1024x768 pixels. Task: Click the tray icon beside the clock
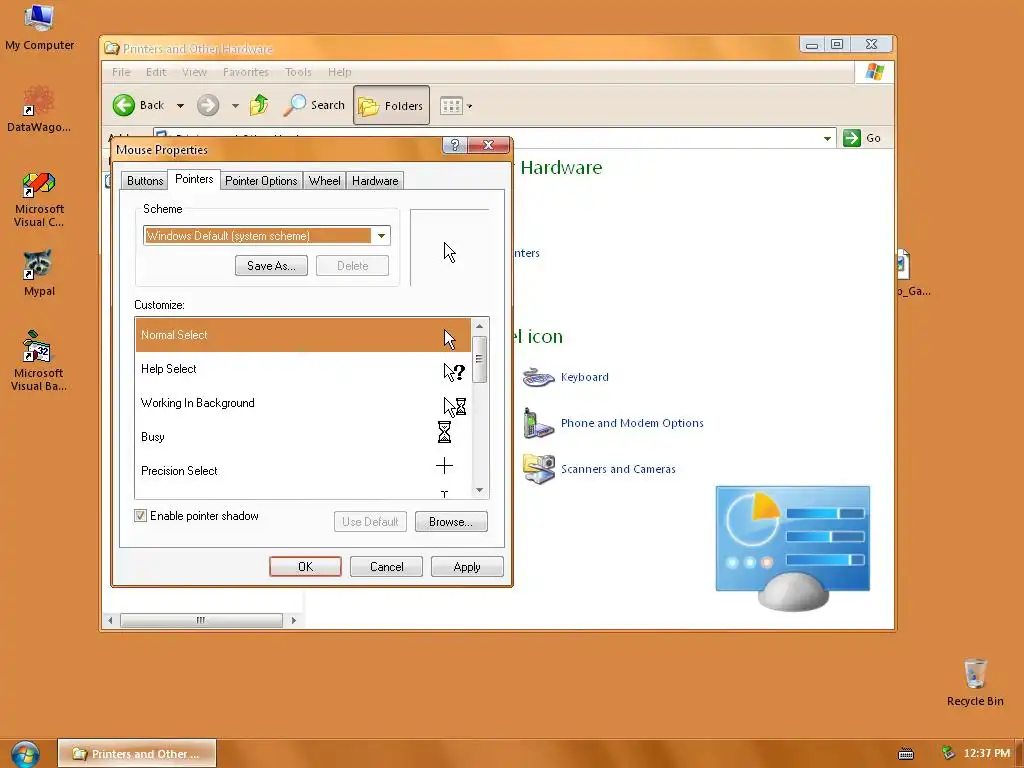948,753
